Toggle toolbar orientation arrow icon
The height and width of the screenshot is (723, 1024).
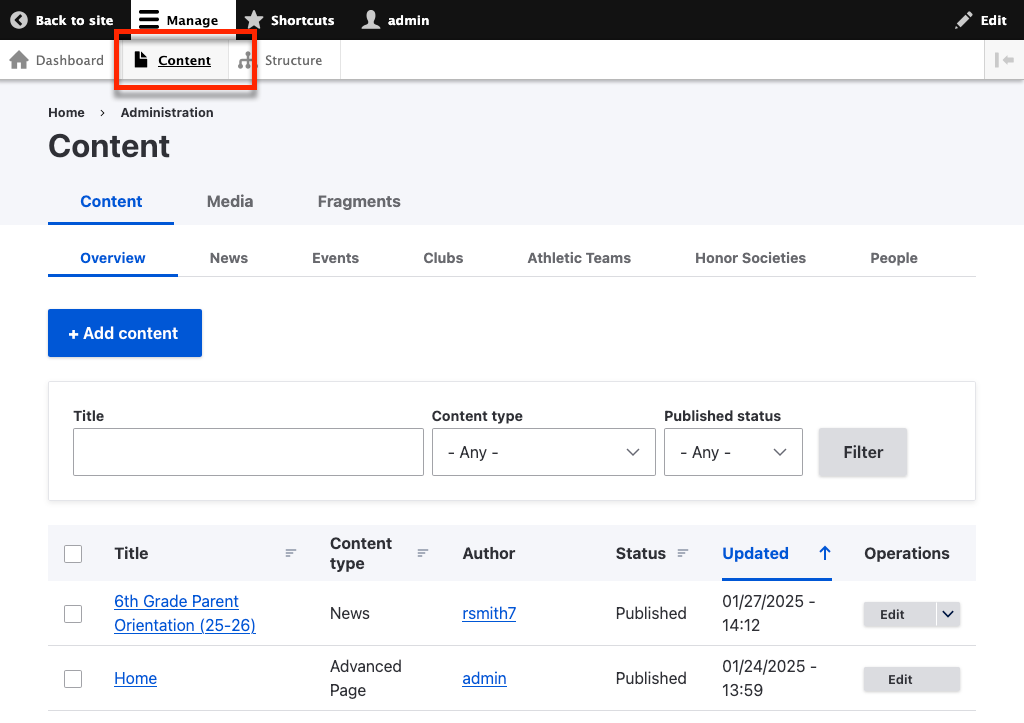click(1004, 60)
